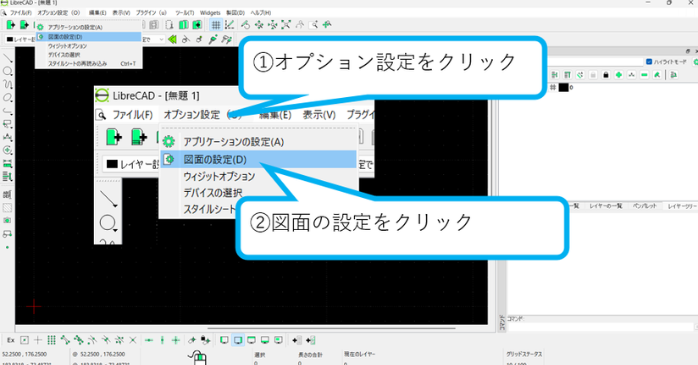Toggle the # mark of layer 0
698x365 pixels.
coord(553,87)
